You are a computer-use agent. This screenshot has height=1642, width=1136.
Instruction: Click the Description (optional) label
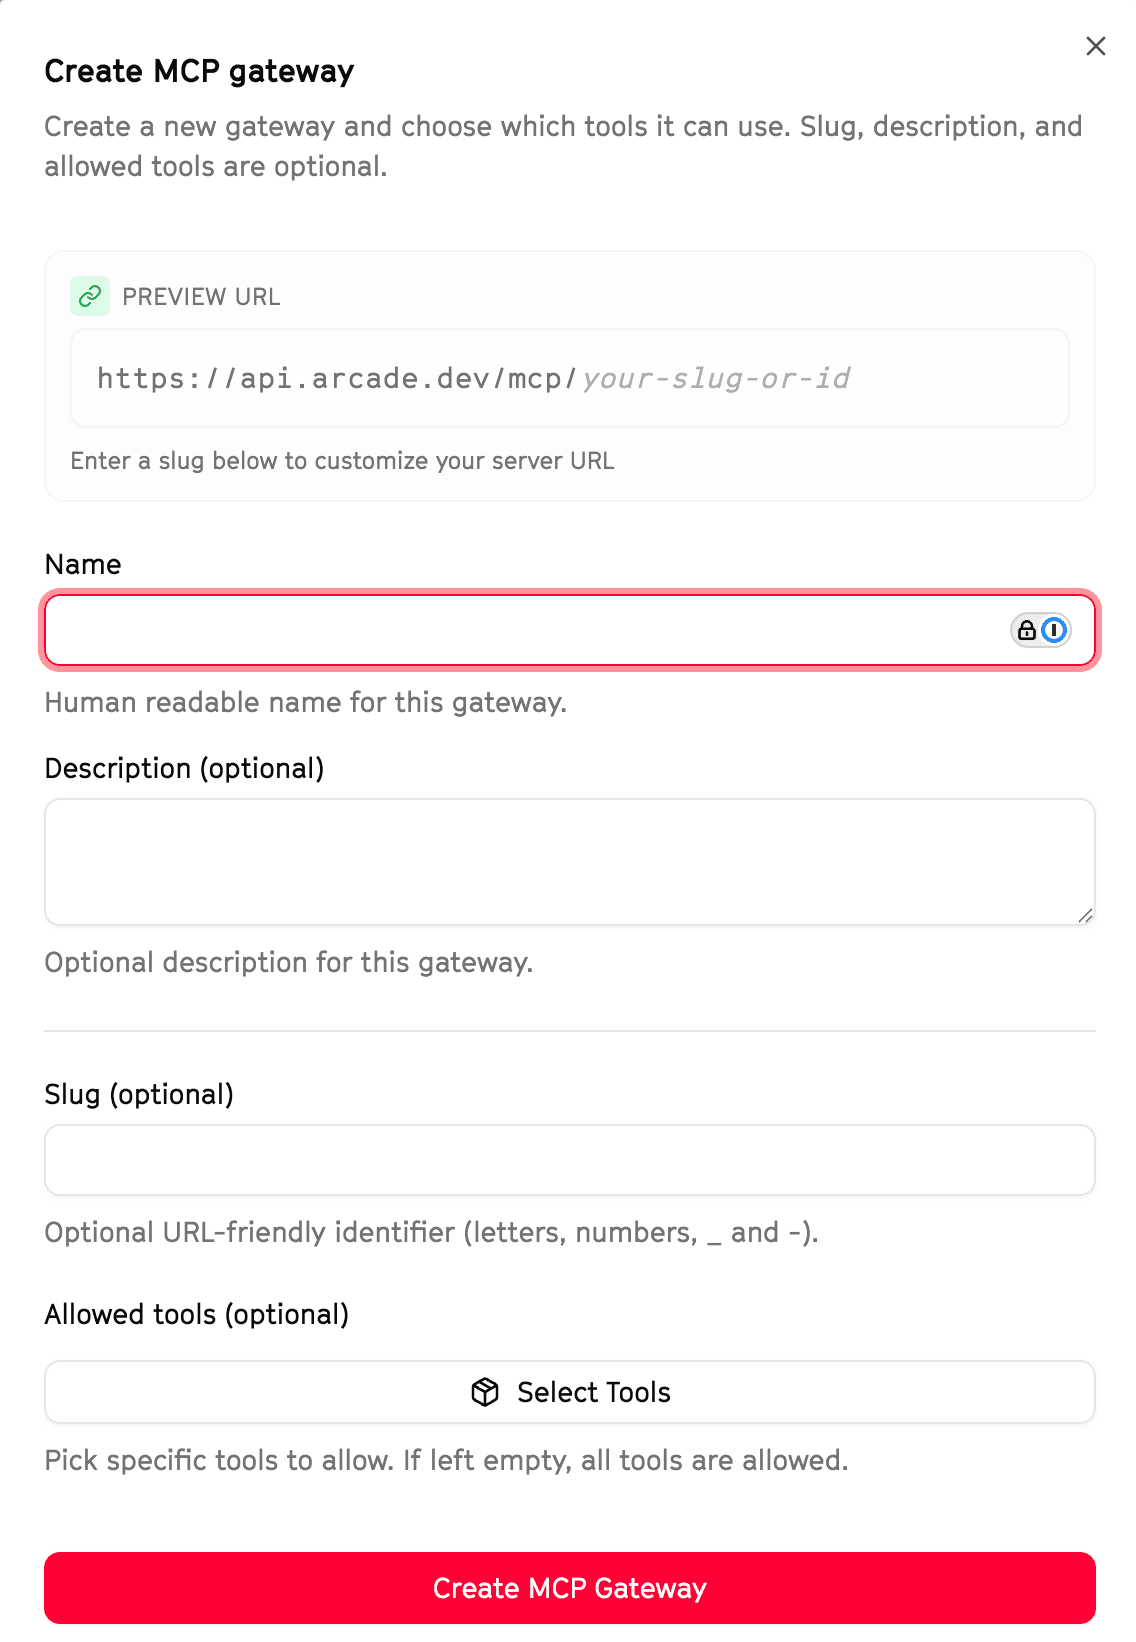[x=184, y=768]
